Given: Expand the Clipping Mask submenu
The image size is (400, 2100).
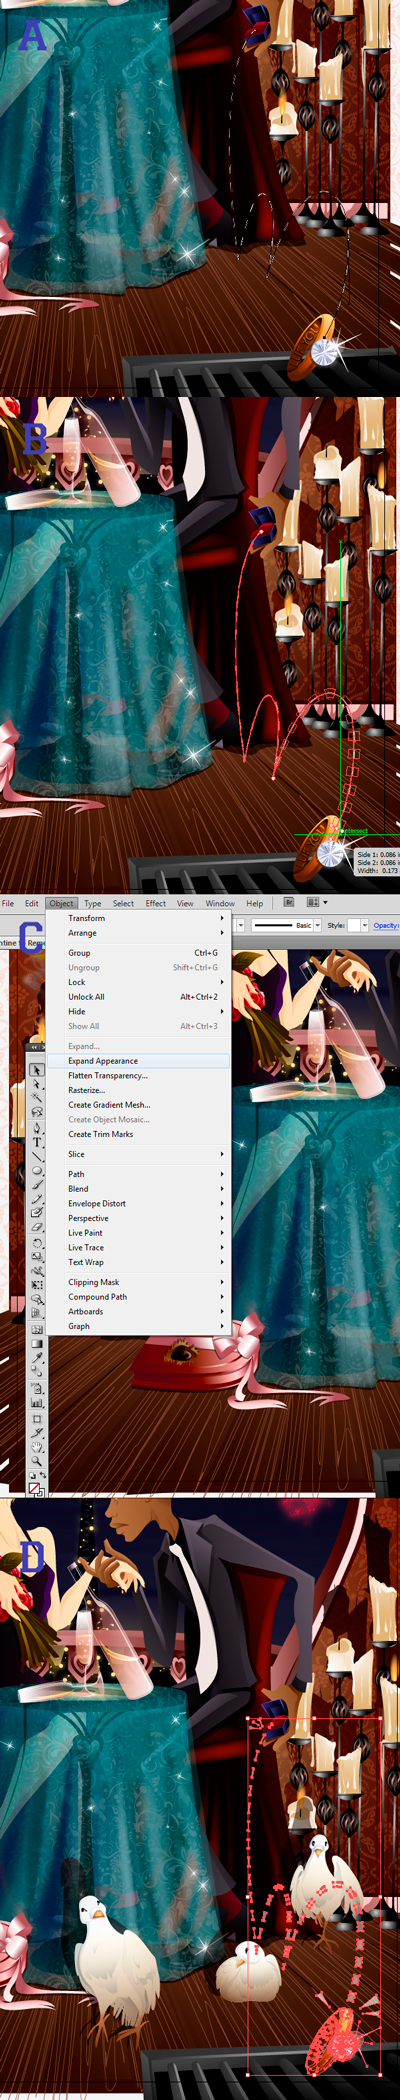Looking at the screenshot, I should click(x=139, y=1282).
